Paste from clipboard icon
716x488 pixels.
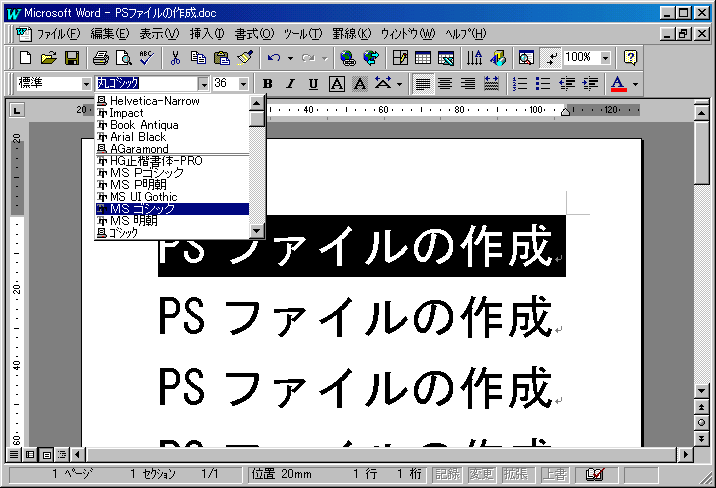221,58
